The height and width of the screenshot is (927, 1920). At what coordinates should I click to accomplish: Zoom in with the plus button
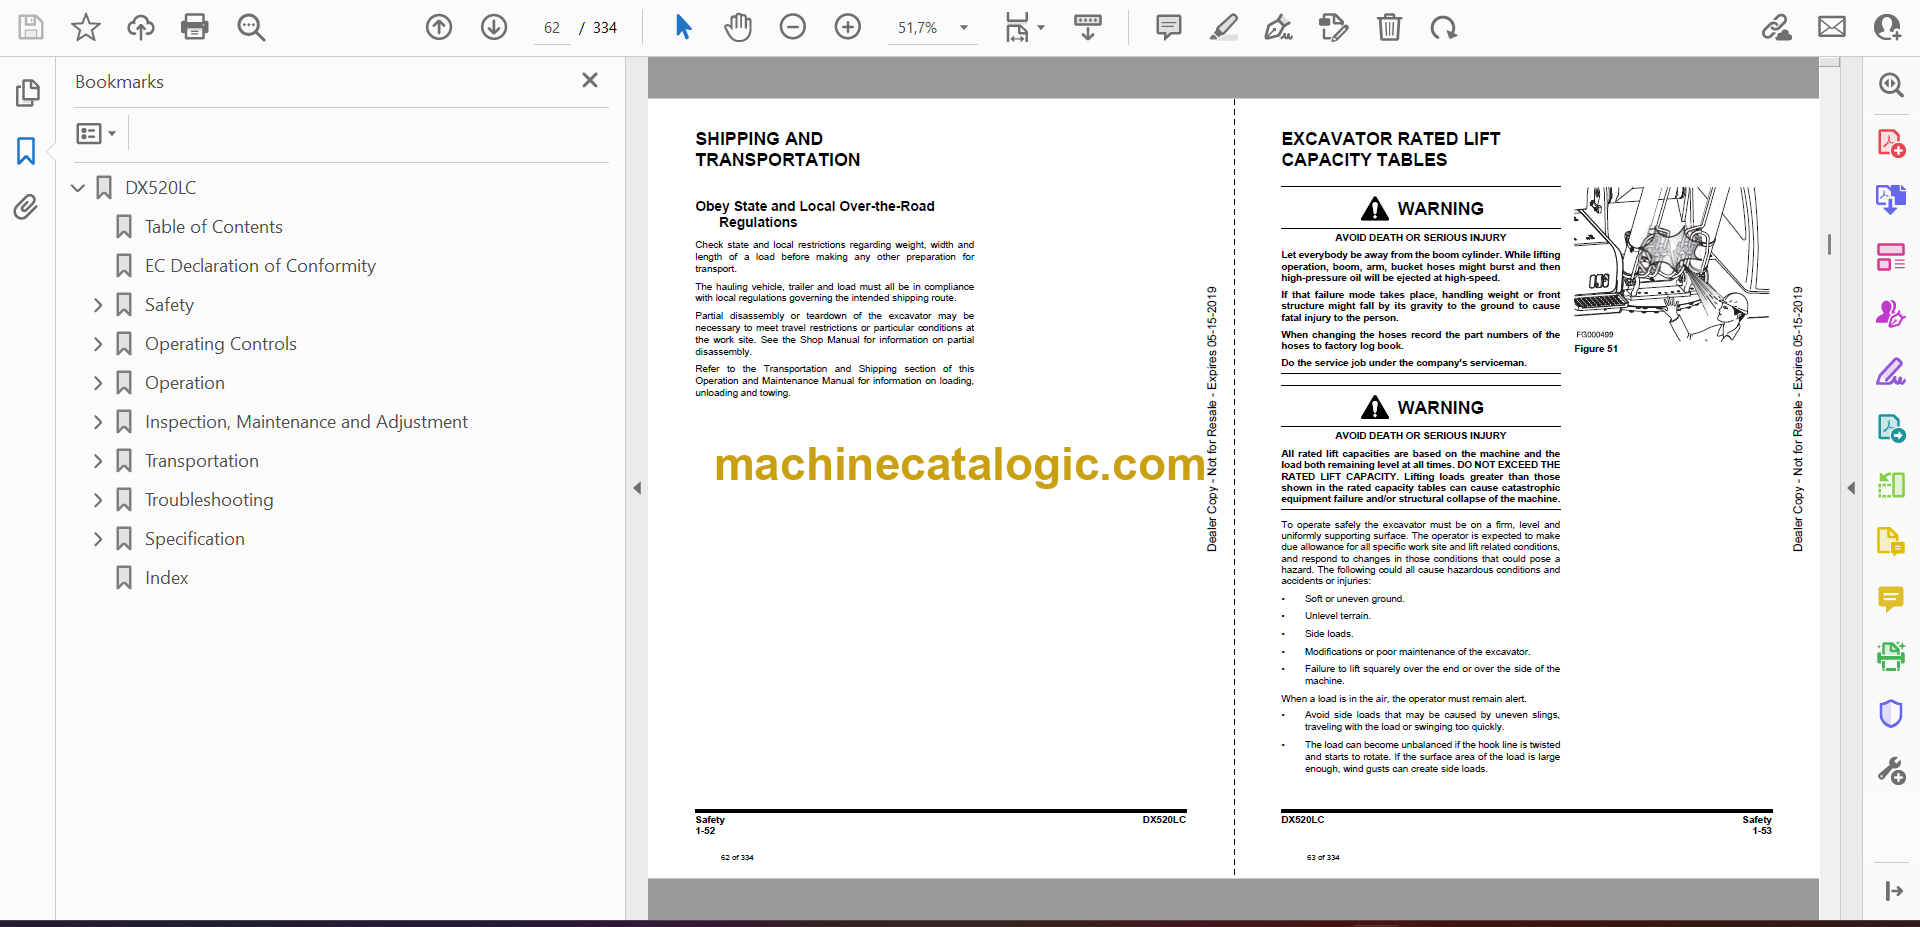point(848,27)
